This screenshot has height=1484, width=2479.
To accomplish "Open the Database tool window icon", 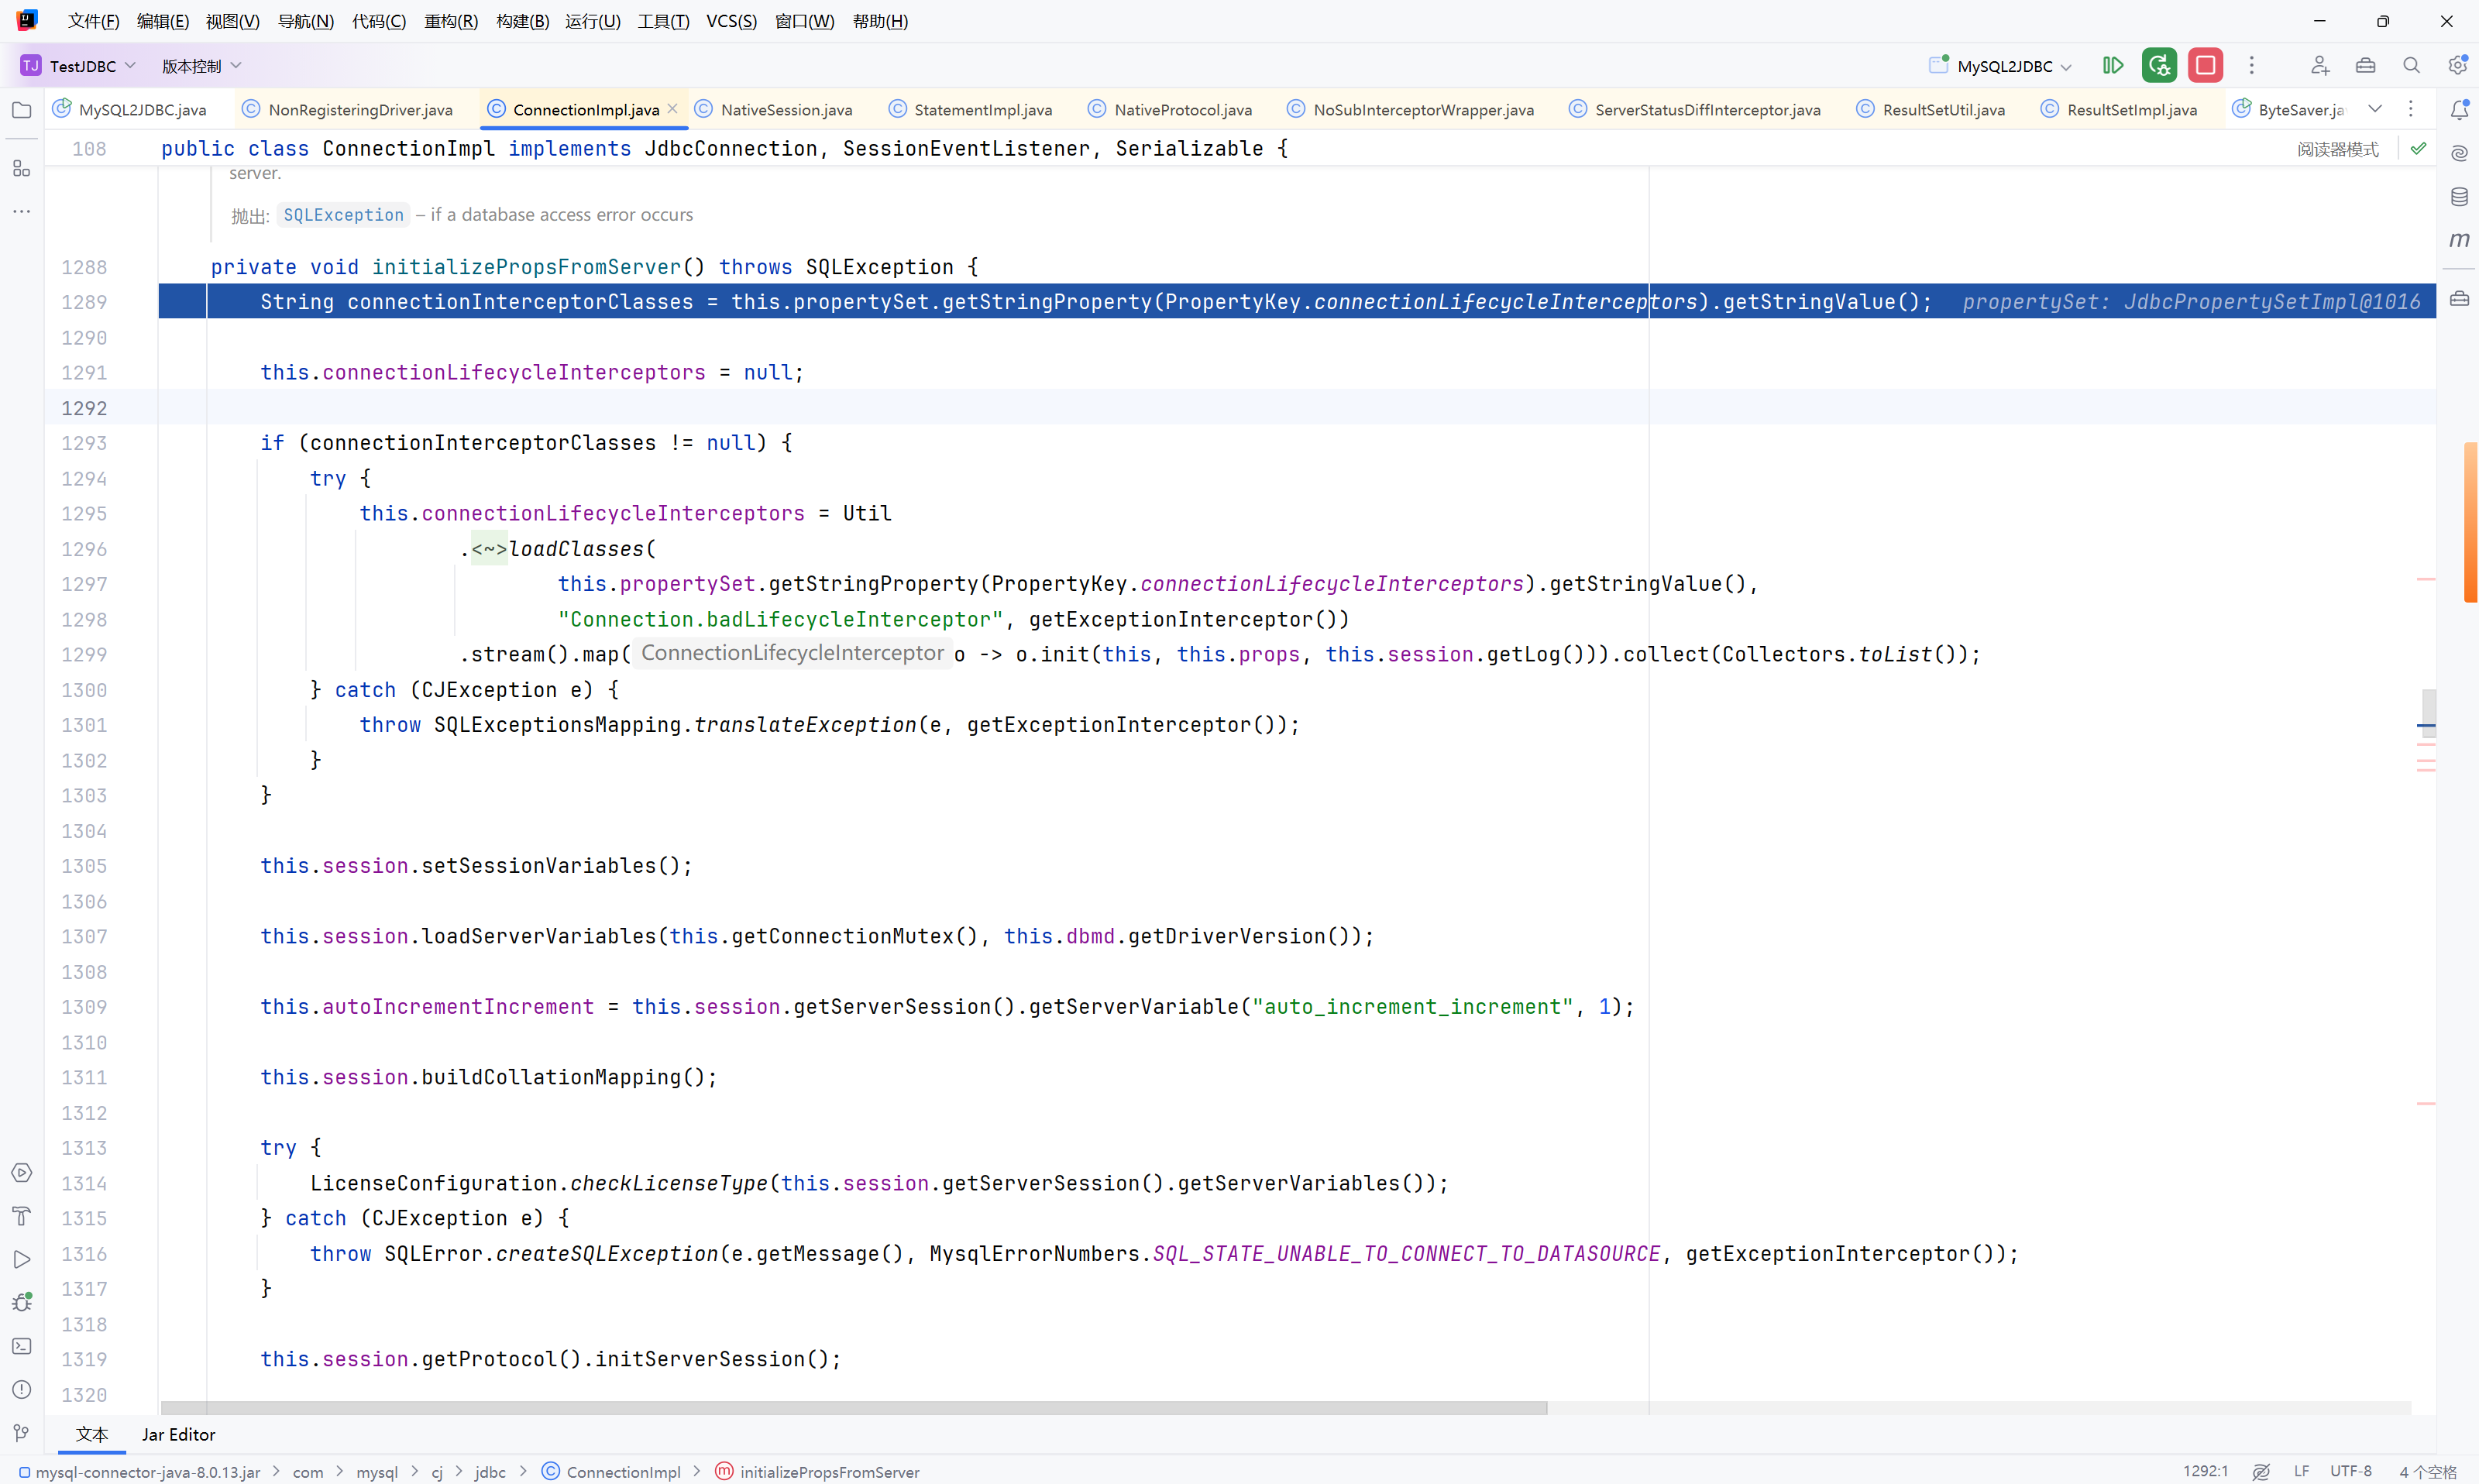I will coord(2459,196).
